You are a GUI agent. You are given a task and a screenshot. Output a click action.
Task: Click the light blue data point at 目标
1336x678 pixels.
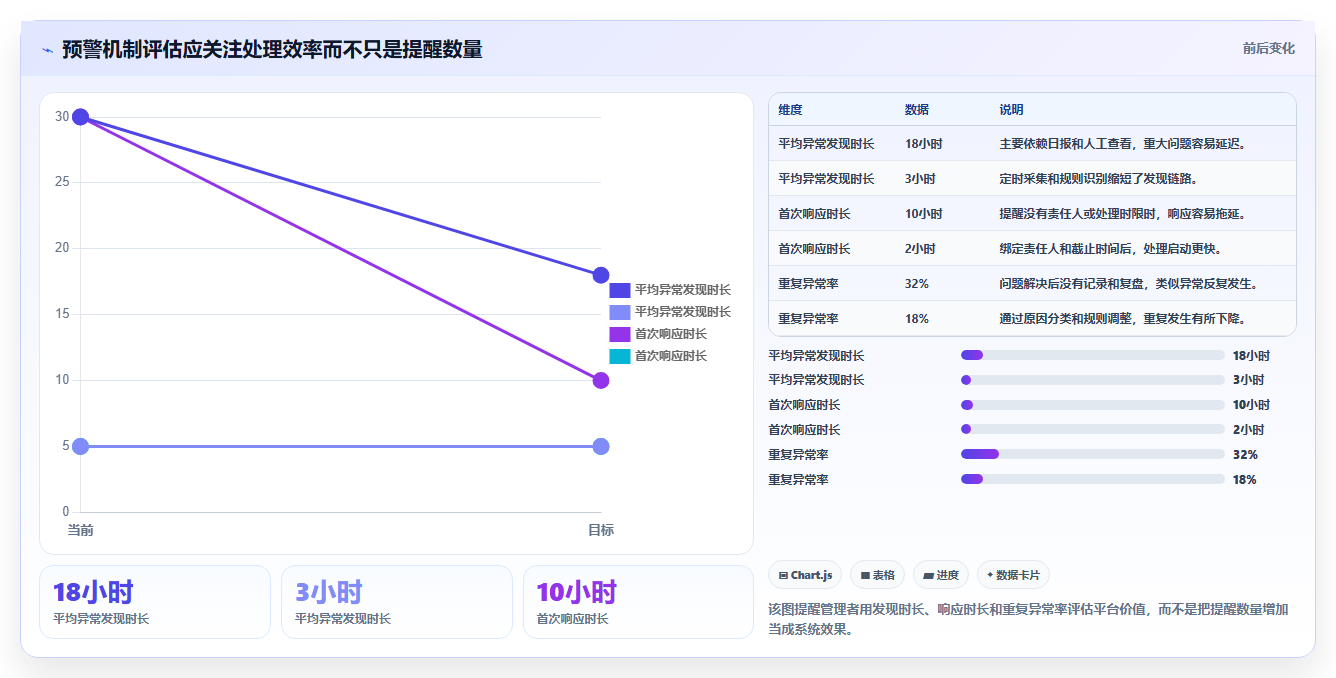[x=601, y=446]
